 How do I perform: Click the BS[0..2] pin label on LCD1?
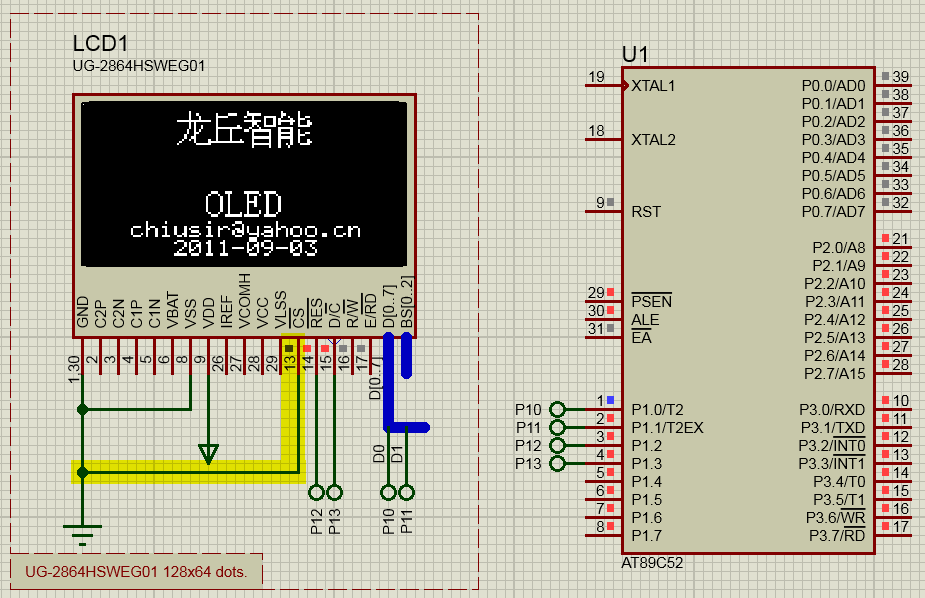[x=407, y=302]
